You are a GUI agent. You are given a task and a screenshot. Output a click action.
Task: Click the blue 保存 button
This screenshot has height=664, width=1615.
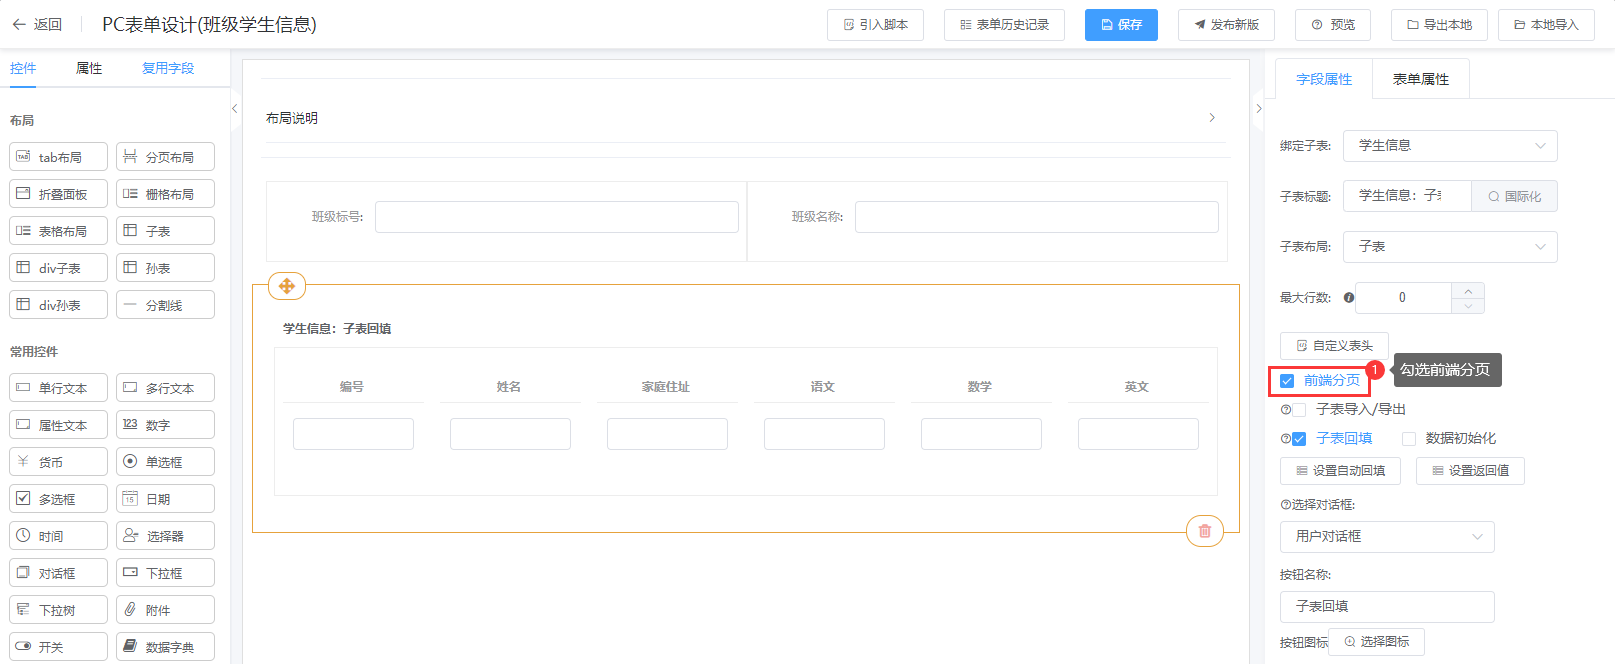click(1121, 25)
